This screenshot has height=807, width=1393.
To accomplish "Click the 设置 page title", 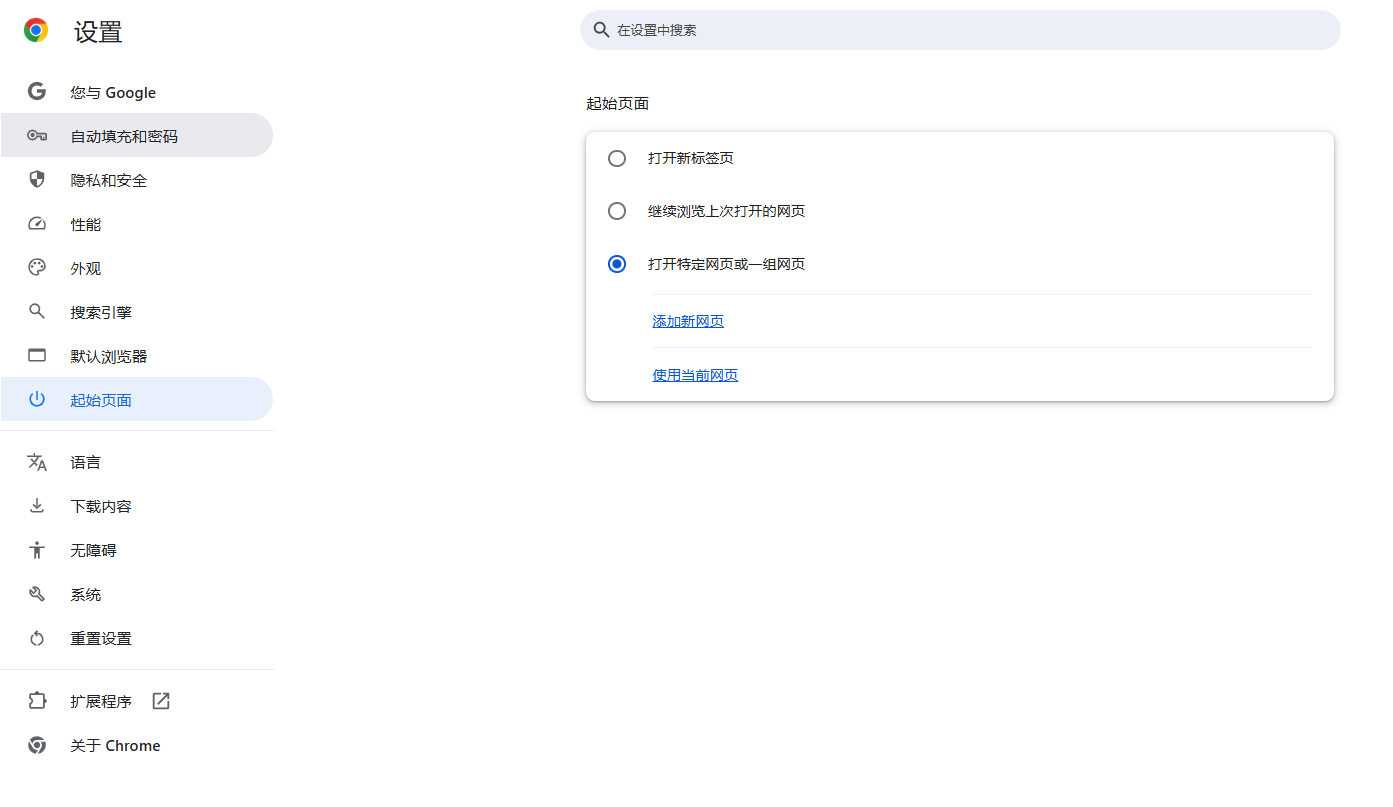I will 98,32.
